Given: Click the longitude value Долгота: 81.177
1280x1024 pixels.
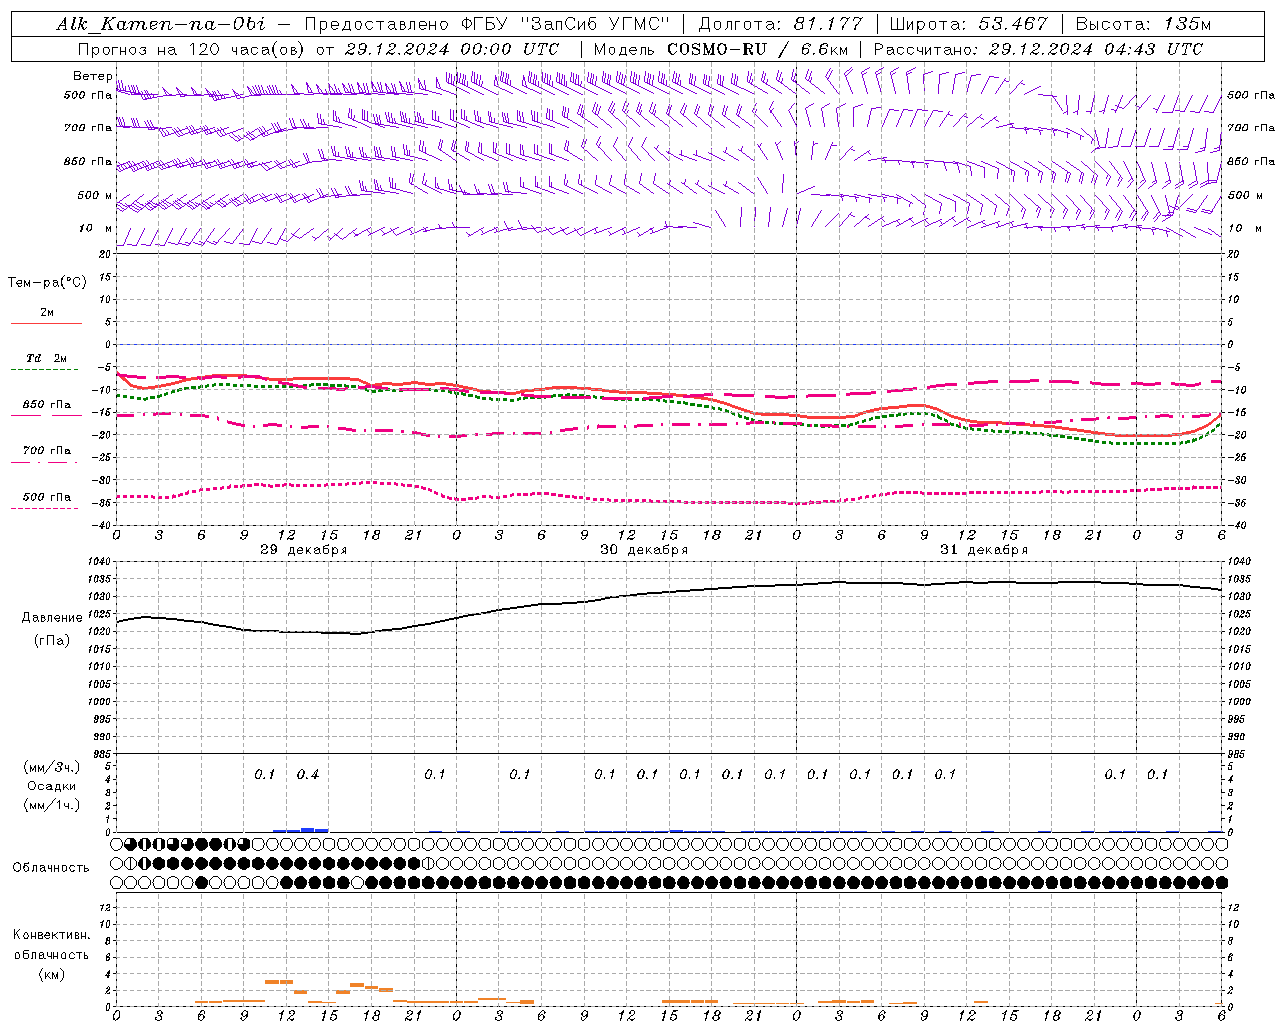Looking at the screenshot, I should [780, 24].
